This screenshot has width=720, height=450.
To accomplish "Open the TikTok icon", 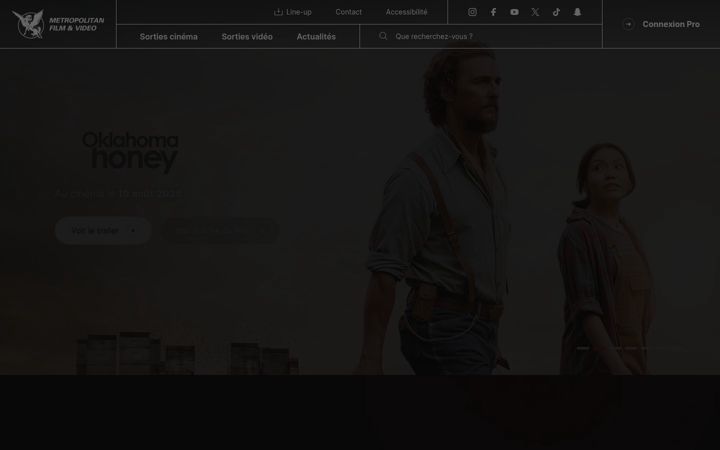I will (556, 12).
